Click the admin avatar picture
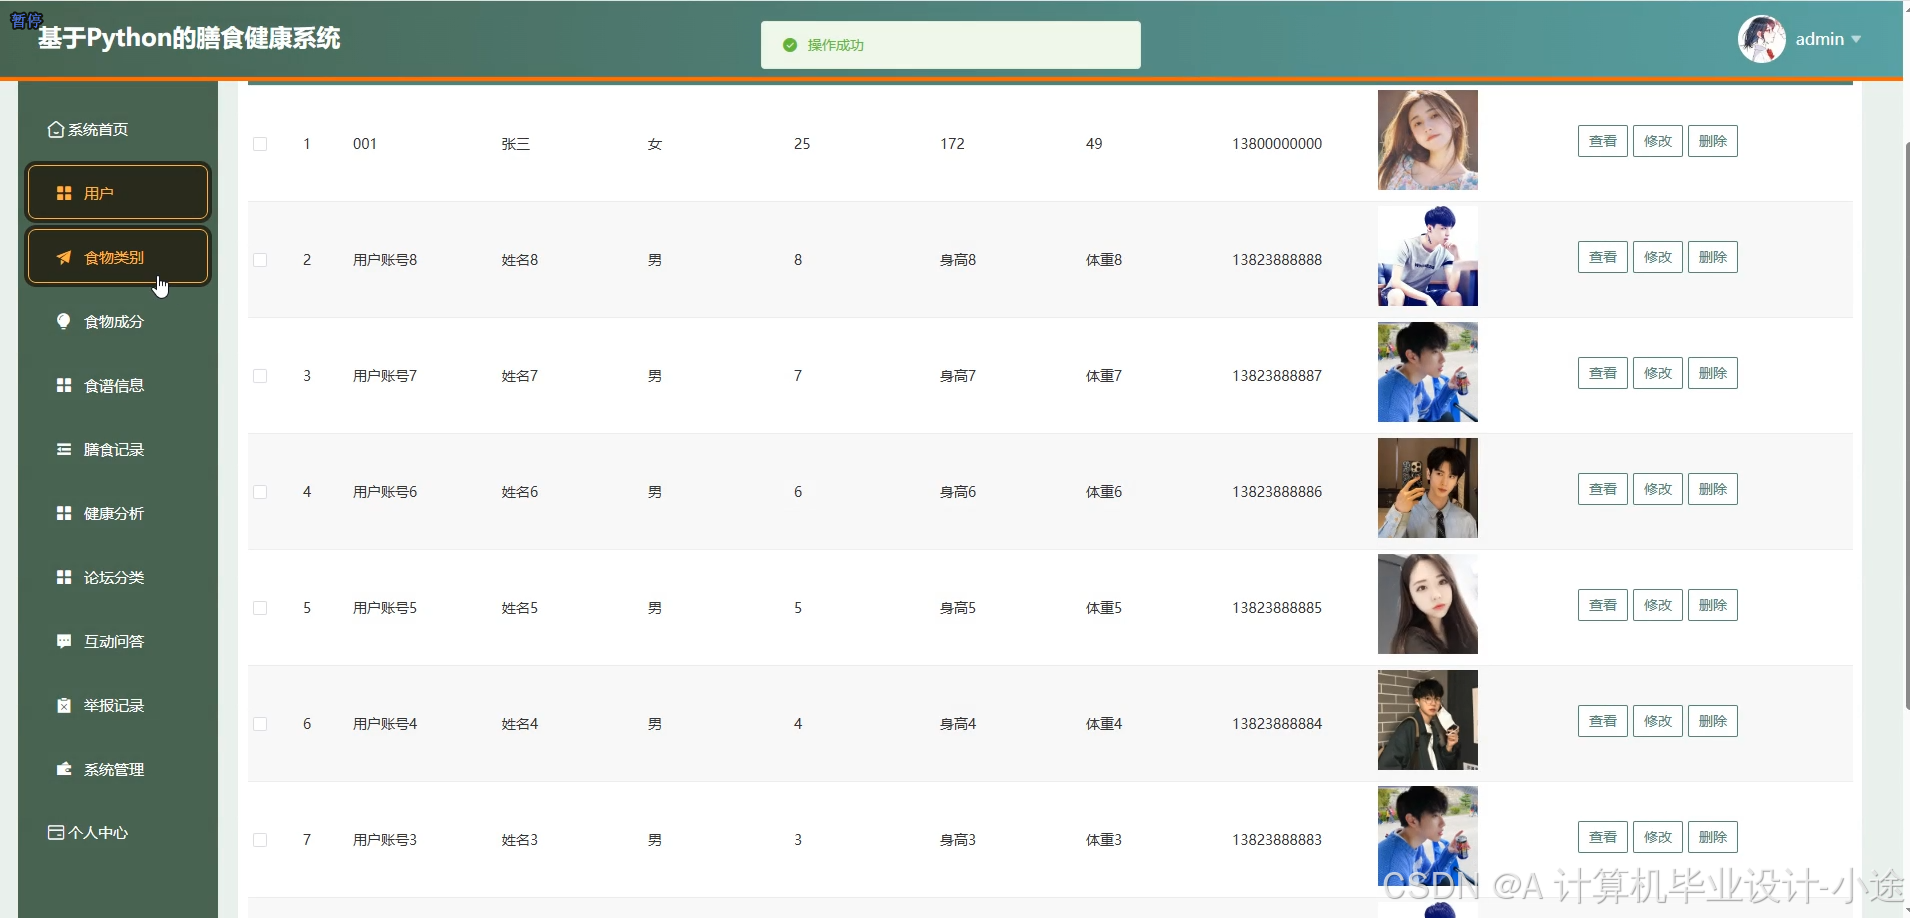Screen dimensions: 1910x918 [1762, 39]
